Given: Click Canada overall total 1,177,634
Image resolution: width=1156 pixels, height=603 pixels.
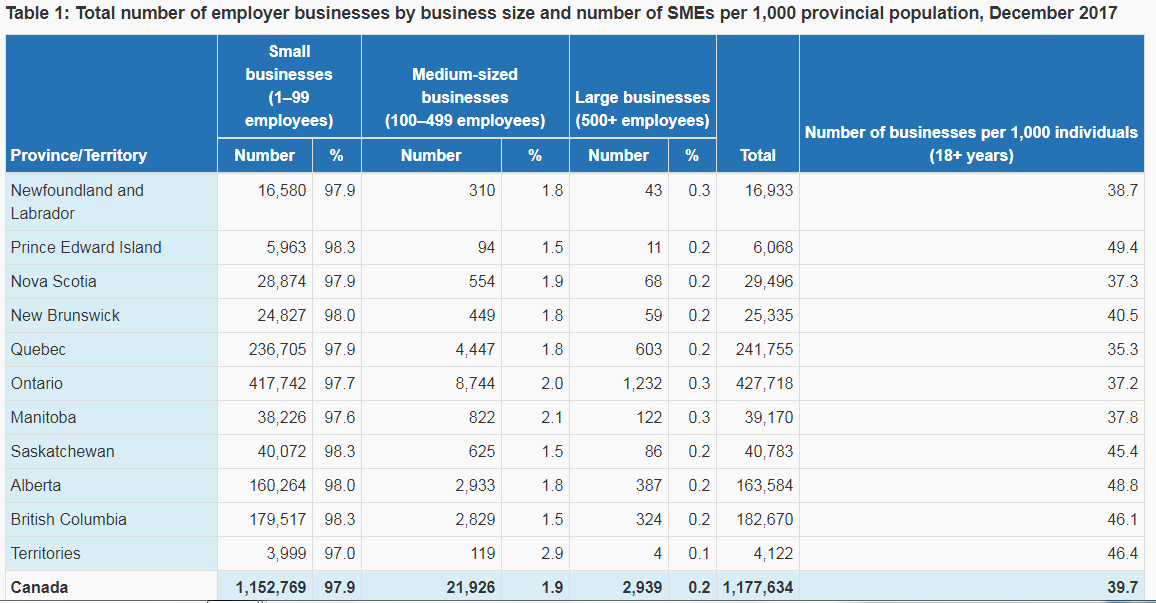Looking at the screenshot, I should (758, 588).
